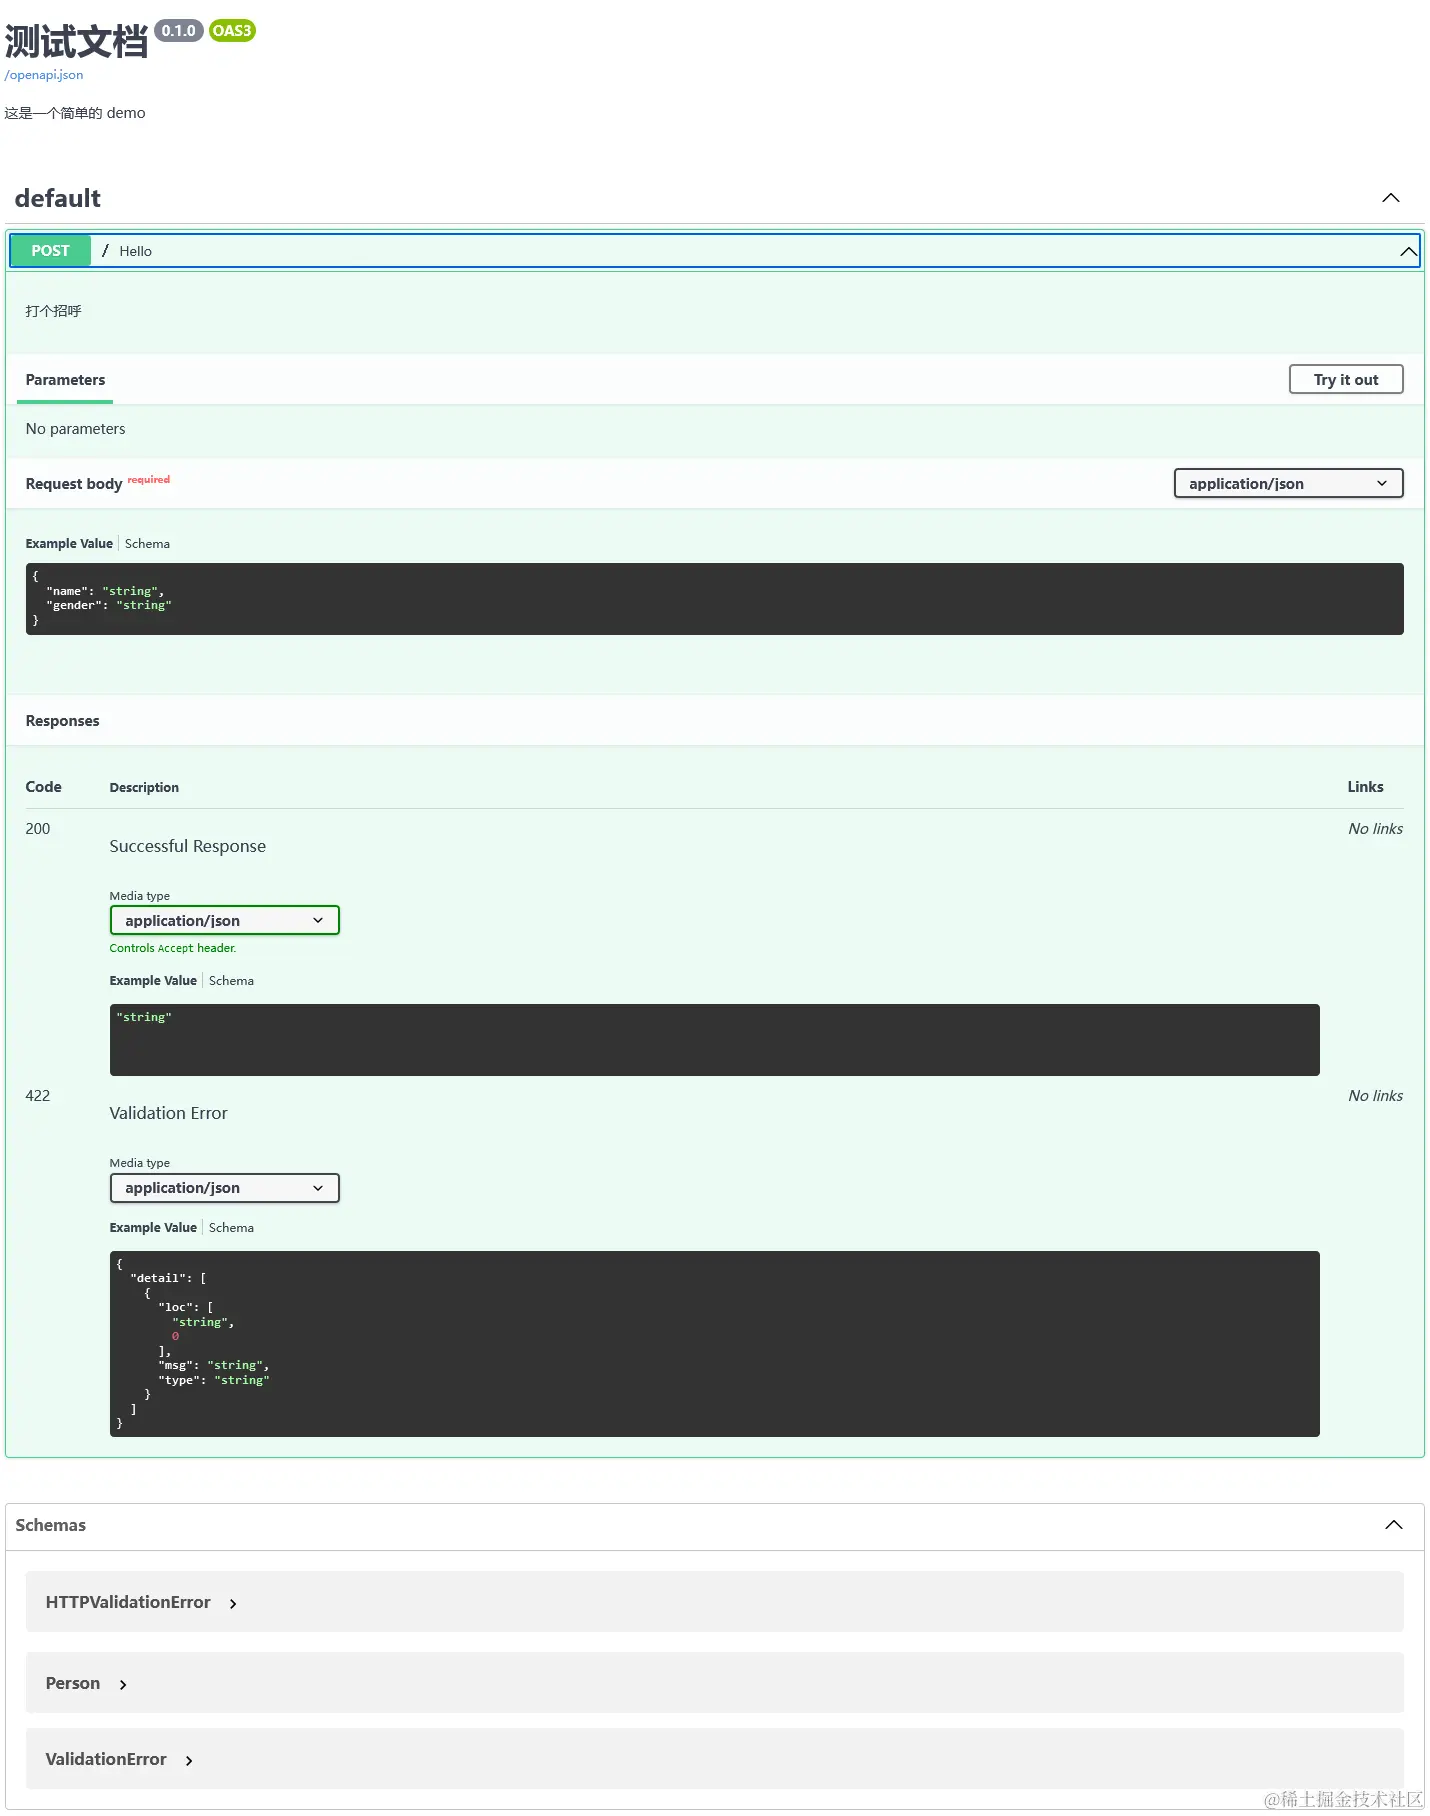Click the "Successful Response" description text
This screenshot has width=1430, height=1816.
pyautogui.click(x=188, y=846)
